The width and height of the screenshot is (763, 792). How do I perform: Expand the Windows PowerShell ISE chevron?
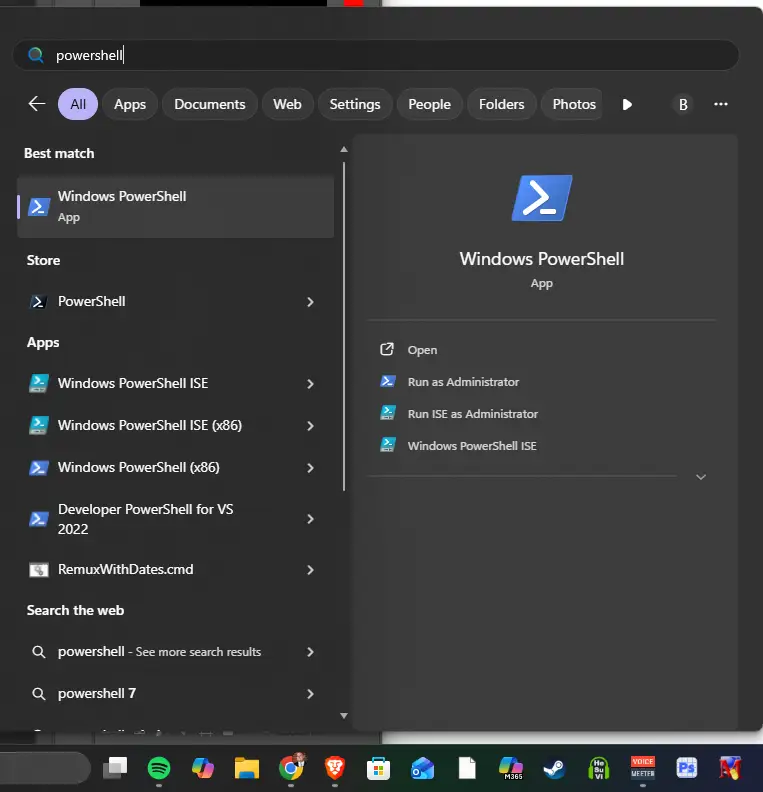(x=310, y=384)
